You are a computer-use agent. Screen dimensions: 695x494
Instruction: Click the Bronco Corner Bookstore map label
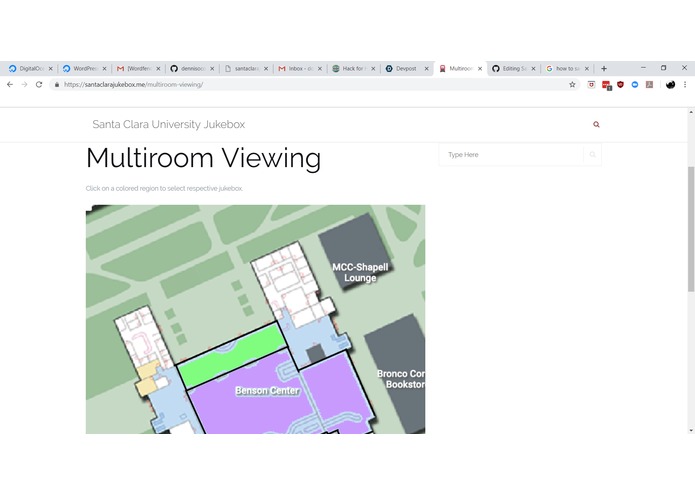click(401, 379)
